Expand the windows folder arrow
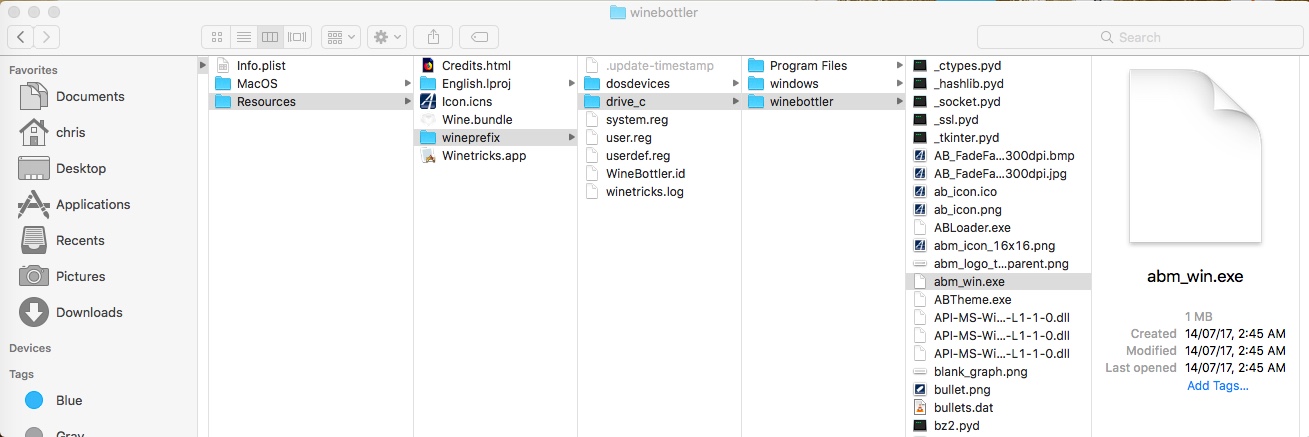Screen dimensions: 1309x437 pyautogui.click(x=899, y=83)
